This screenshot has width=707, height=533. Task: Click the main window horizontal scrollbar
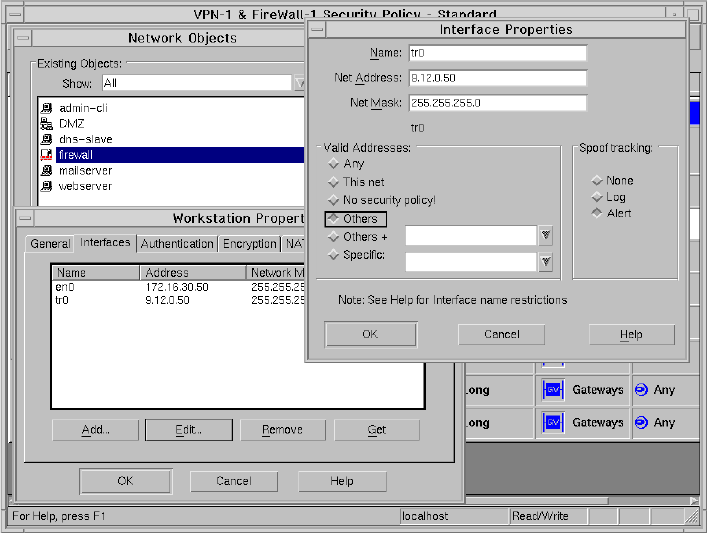click(537, 501)
